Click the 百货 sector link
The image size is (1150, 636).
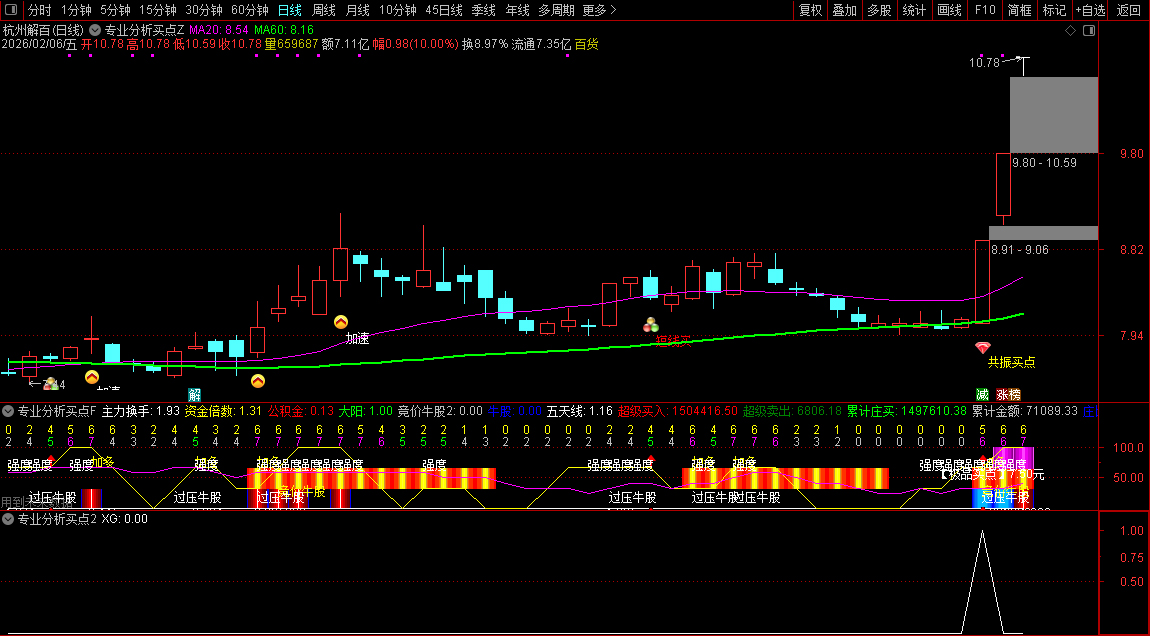click(587, 44)
